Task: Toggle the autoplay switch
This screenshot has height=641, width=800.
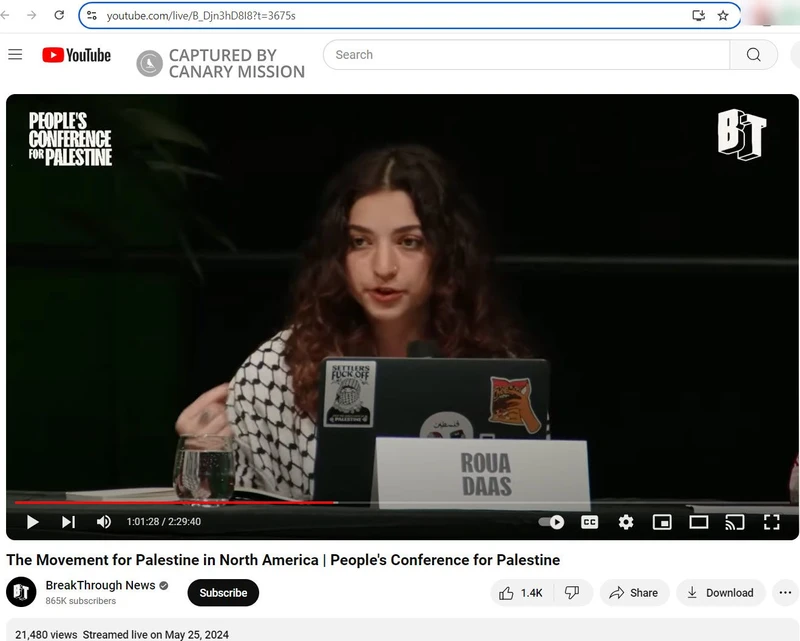Action: pos(551,522)
